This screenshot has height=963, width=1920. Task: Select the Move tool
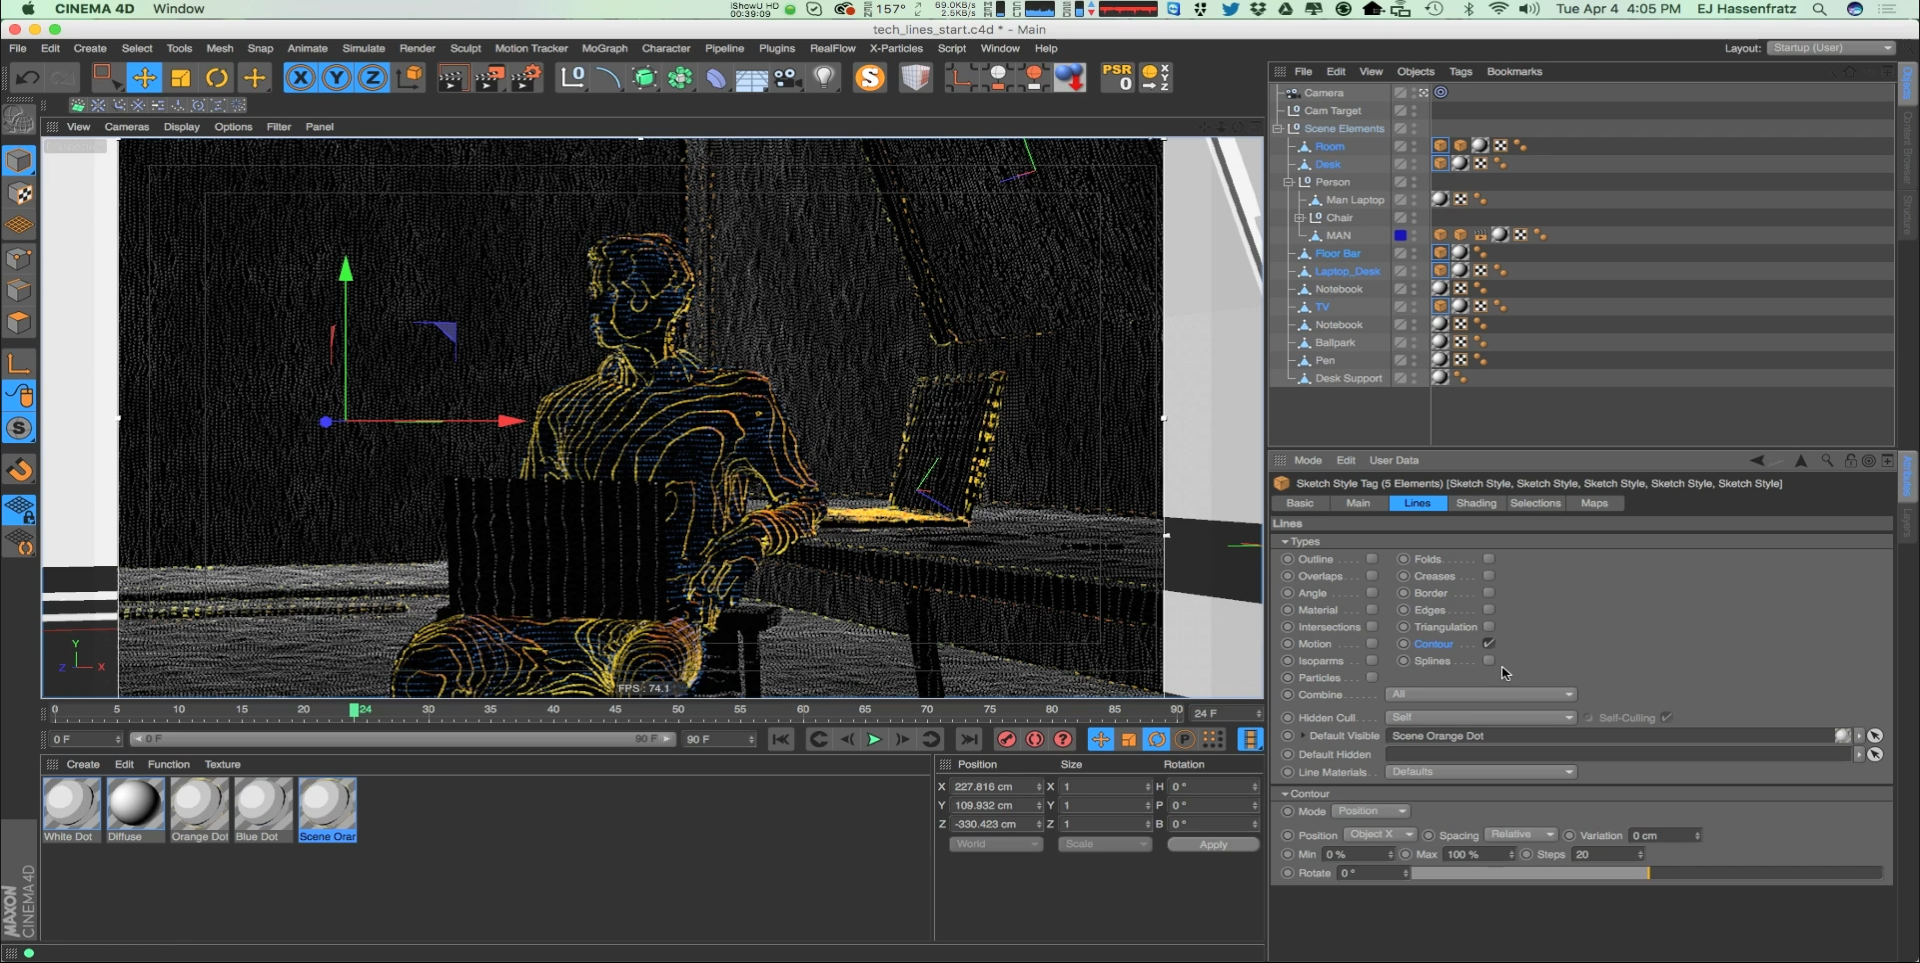pyautogui.click(x=144, y=77)
